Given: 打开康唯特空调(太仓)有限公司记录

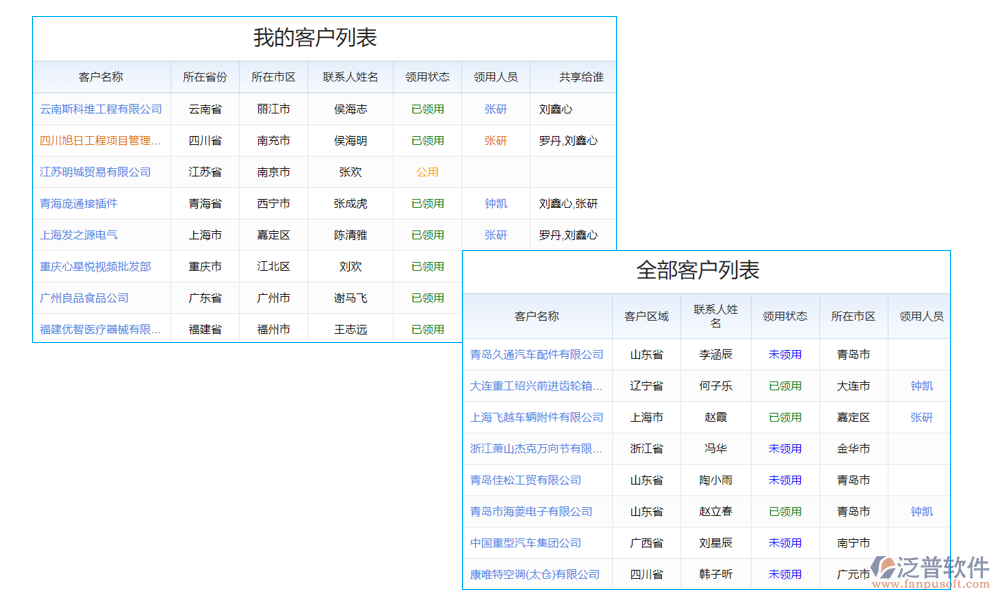Looking at the screenshot, I should coord(533,575).
